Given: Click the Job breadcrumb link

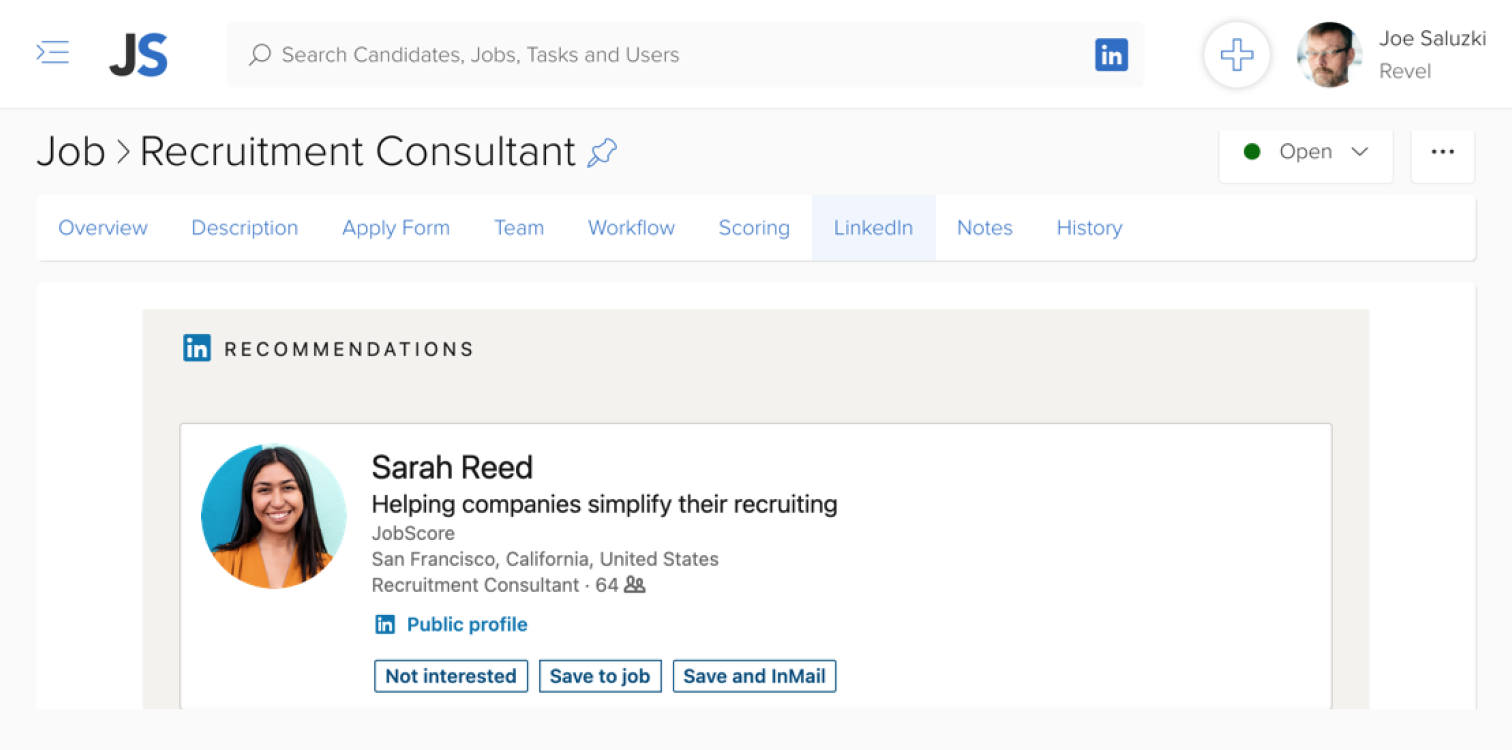Looking at the screenshot, I should pyautogui.click(x=71, y=152).
